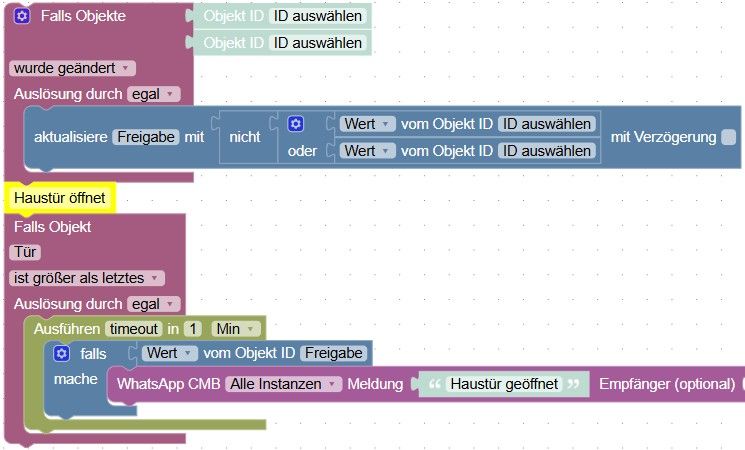745x450 pixels.
Task: Select the yellow Haustür öffnet comment block
Action: pos(60,198)
